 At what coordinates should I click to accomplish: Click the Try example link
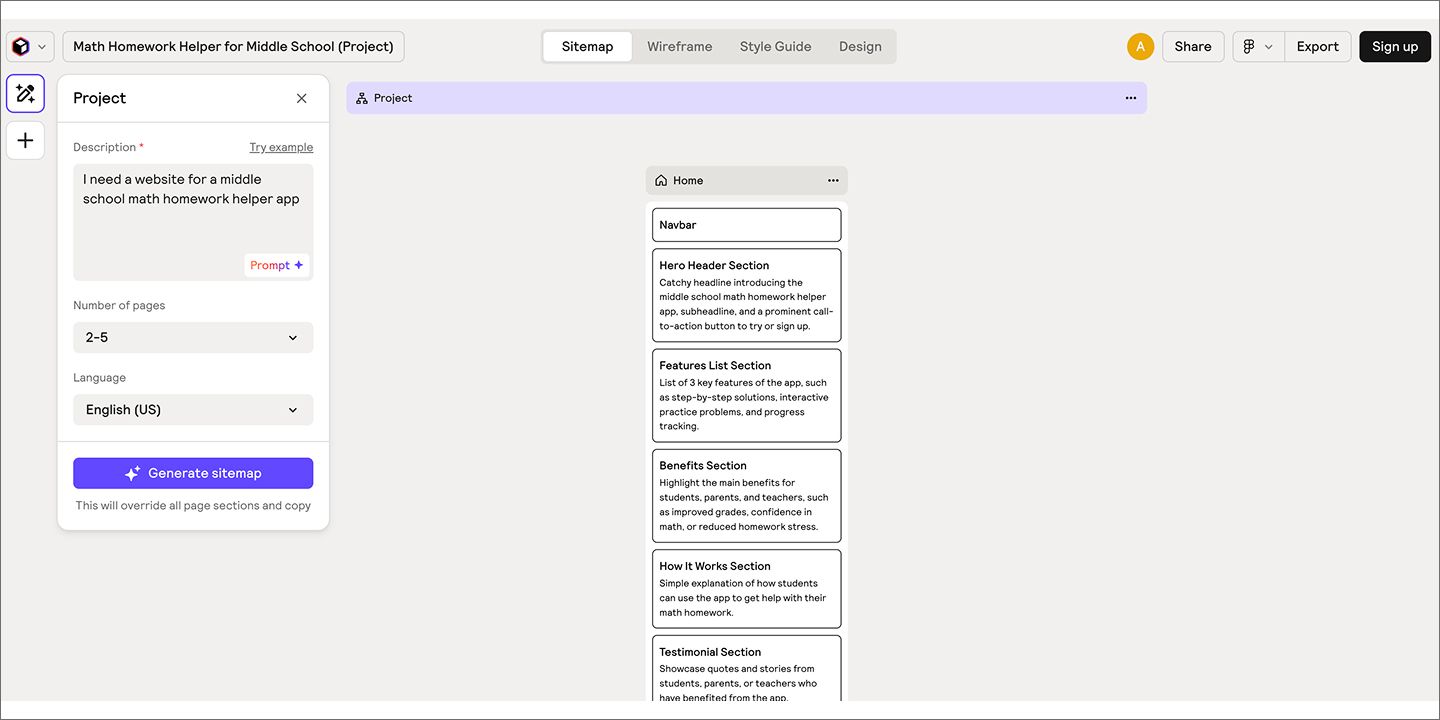[x=281, y=146]
